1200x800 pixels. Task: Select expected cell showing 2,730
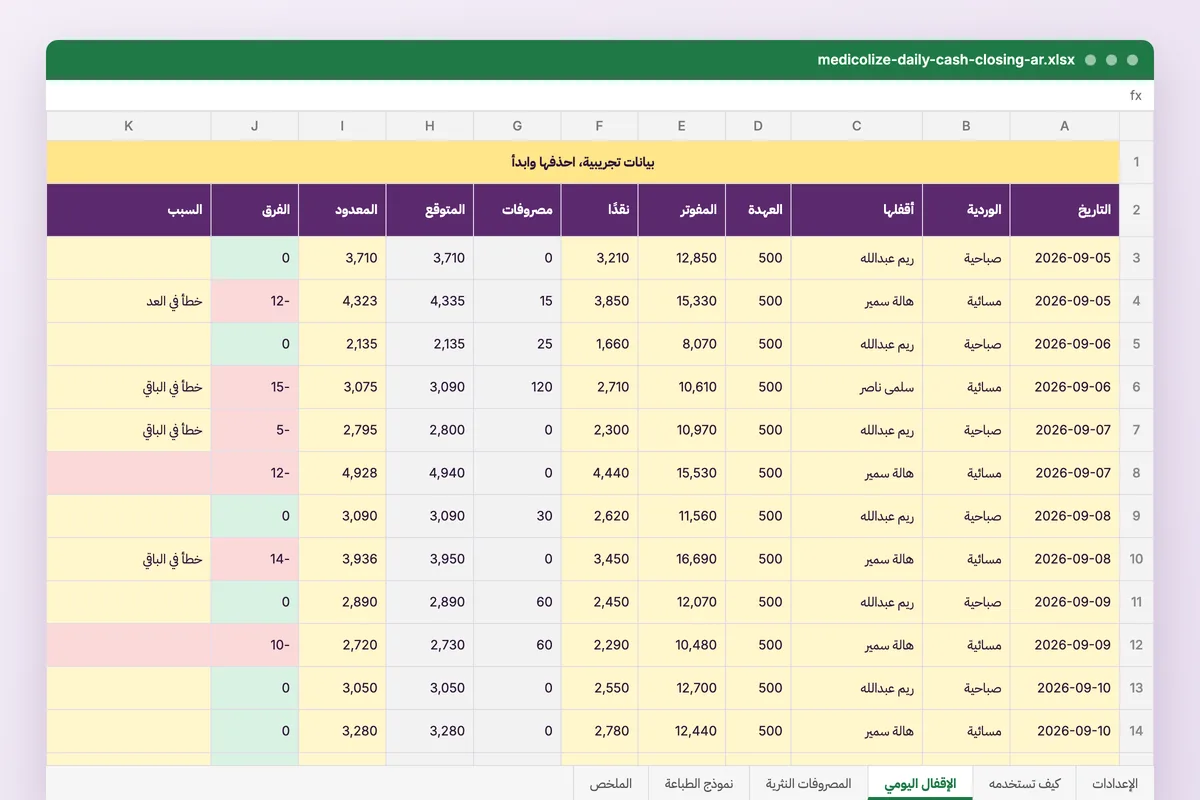430,645
